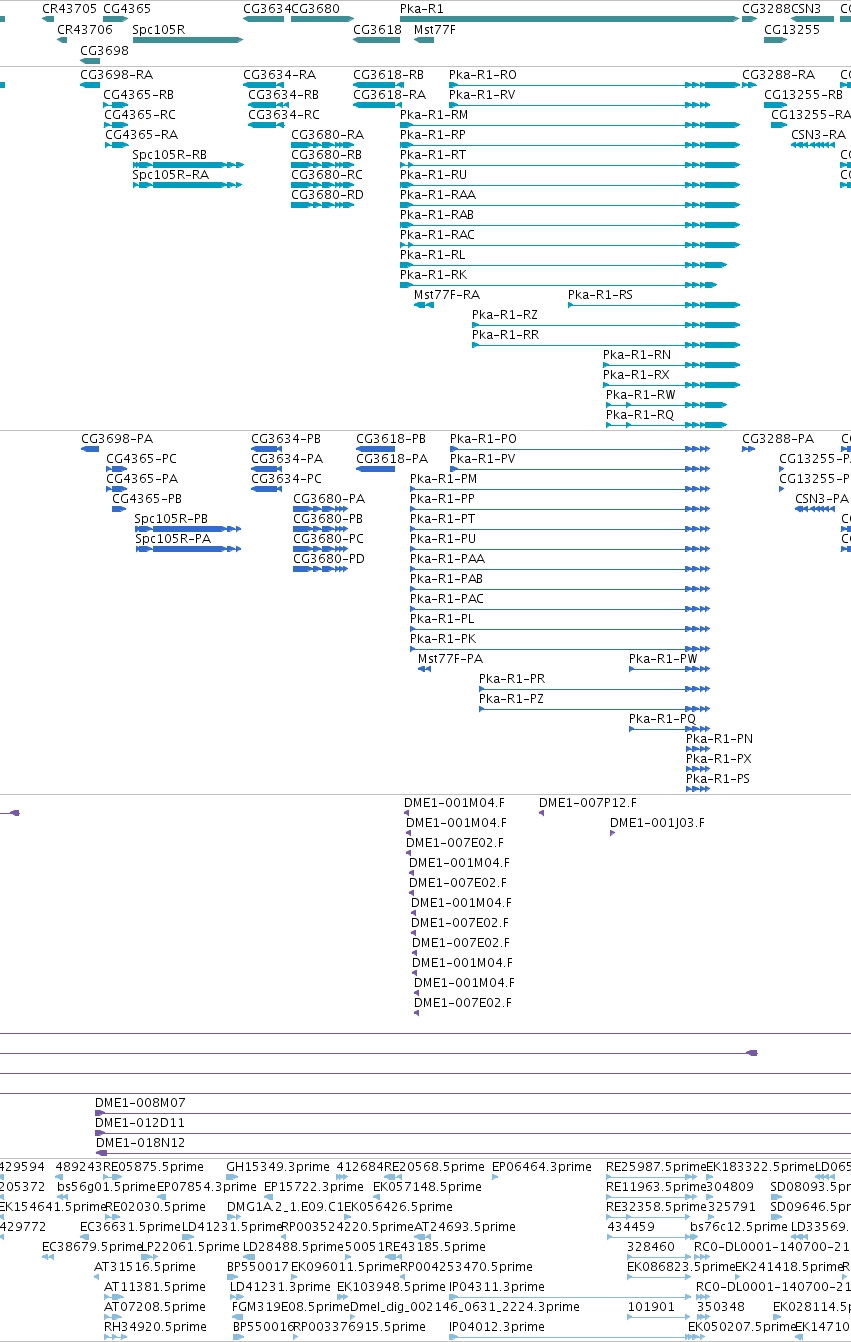Select protein Pka-R1-PS
The width and height of the screenshot is (851, 1342).
(718, 779)
